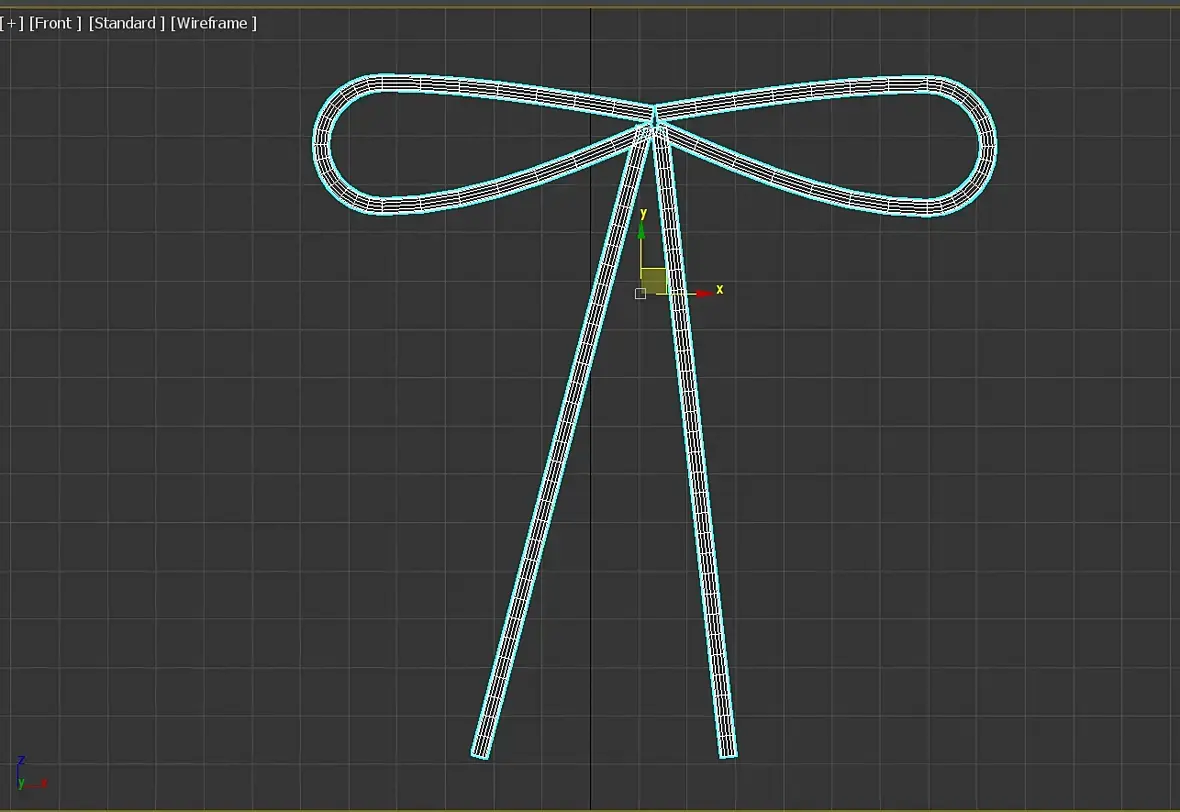Open the [Front] point-of-view viewport menu
Screen dimensions: 1180x812
point(55,23)
